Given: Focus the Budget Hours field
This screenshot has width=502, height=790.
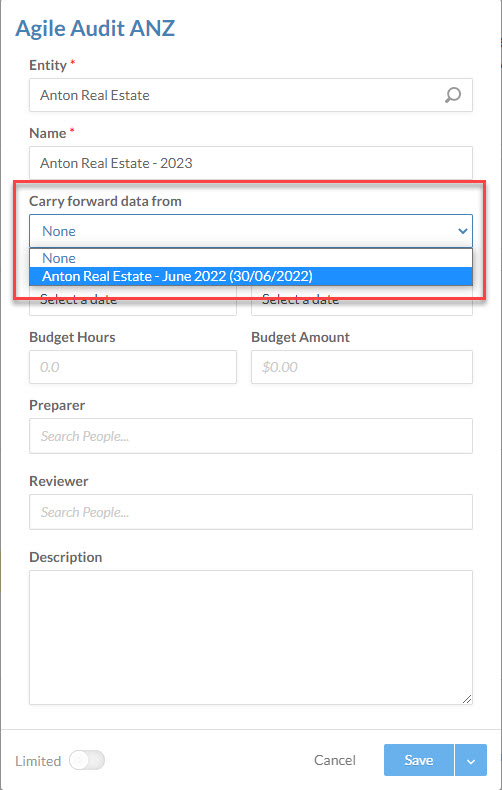Looking at the screenshot, I should coord(133,367).
